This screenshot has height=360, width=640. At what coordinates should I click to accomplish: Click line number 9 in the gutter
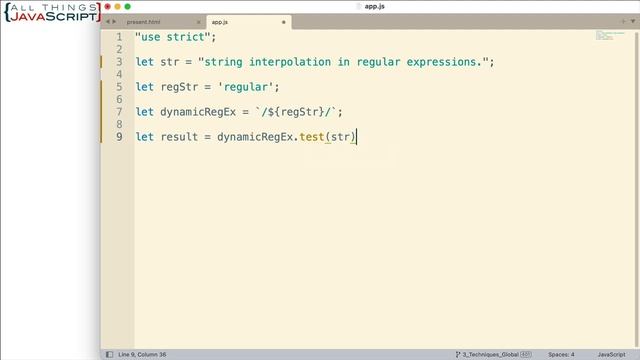click(x=119, y=137)
